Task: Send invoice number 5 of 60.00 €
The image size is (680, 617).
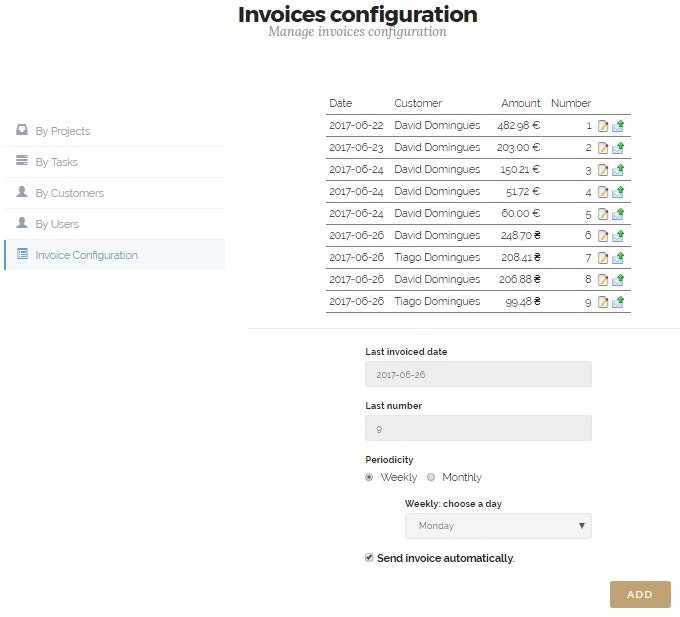Action: click(x=618, y=214)
